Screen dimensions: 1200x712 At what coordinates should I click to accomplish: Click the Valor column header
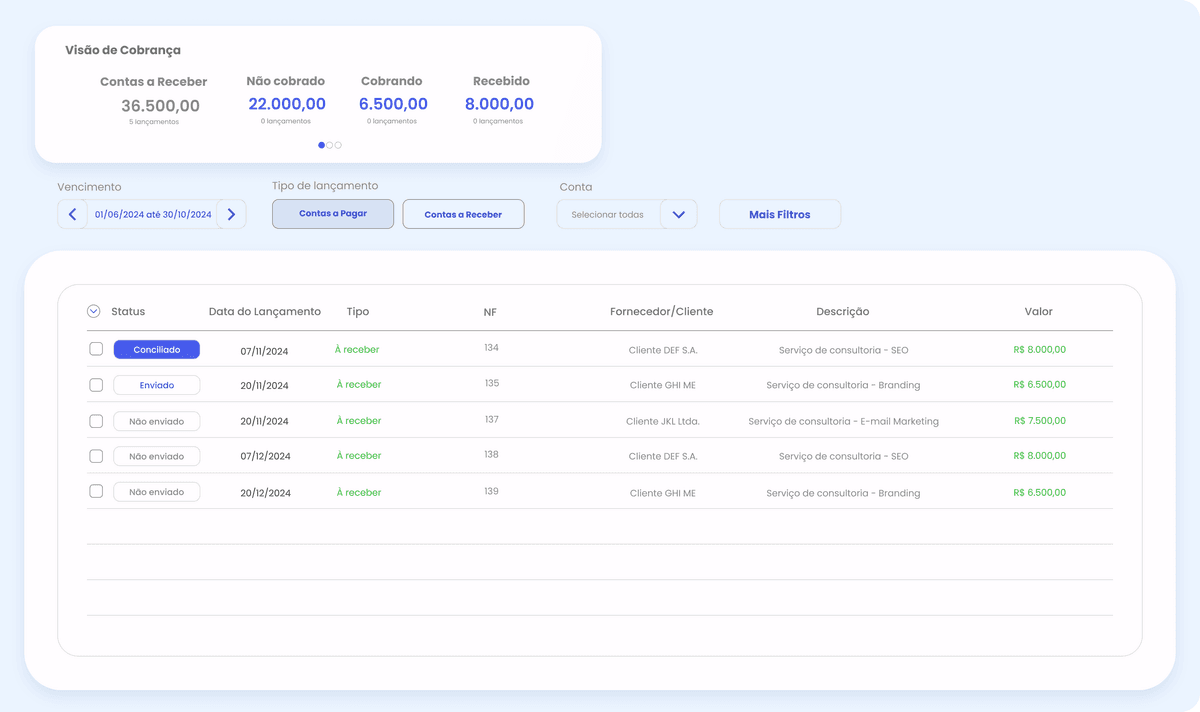pyautogui.click(x=1038, y=311)
